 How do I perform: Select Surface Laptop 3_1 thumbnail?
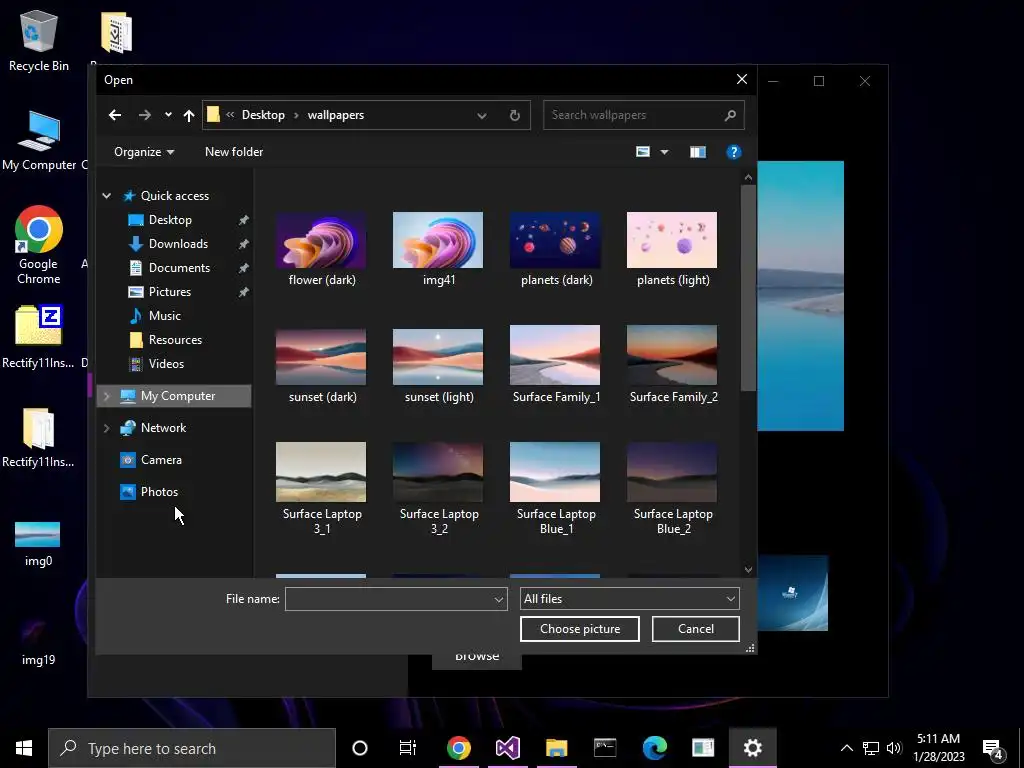321,472
